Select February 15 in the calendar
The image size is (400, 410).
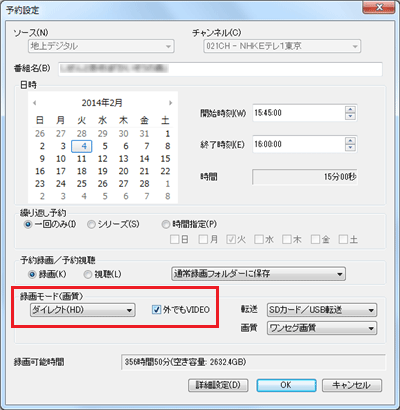(165, 159)
